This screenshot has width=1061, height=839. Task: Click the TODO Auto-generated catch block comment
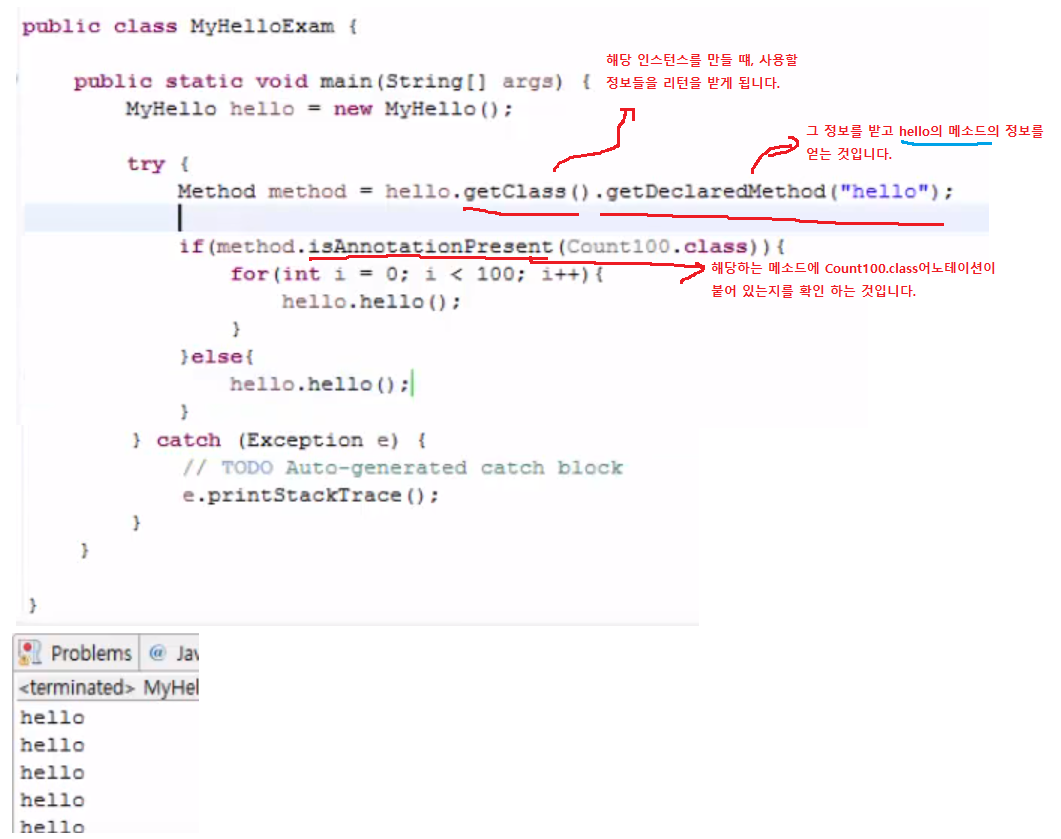(x=402, y=468)
